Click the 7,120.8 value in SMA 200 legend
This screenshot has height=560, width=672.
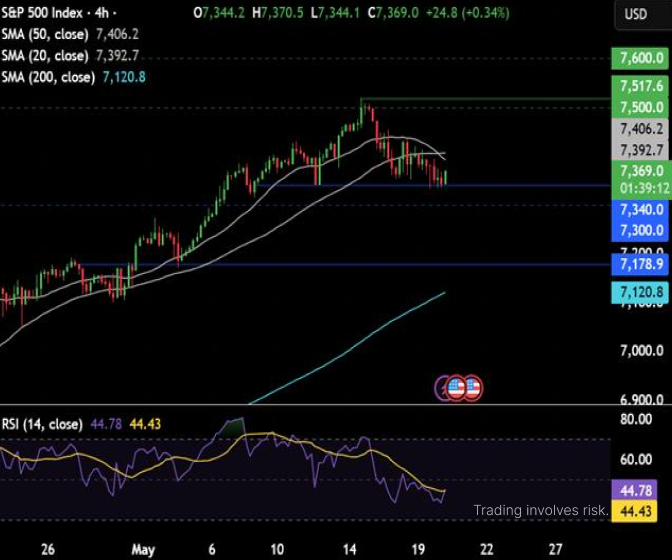click(x=124, y=78)
